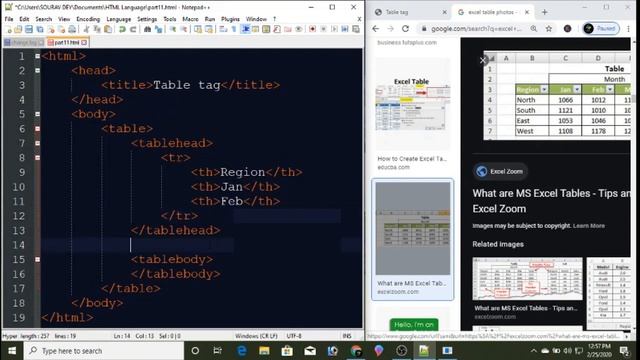
Task: Click the Cut scissors icon
Action: (x=86, y=29)
